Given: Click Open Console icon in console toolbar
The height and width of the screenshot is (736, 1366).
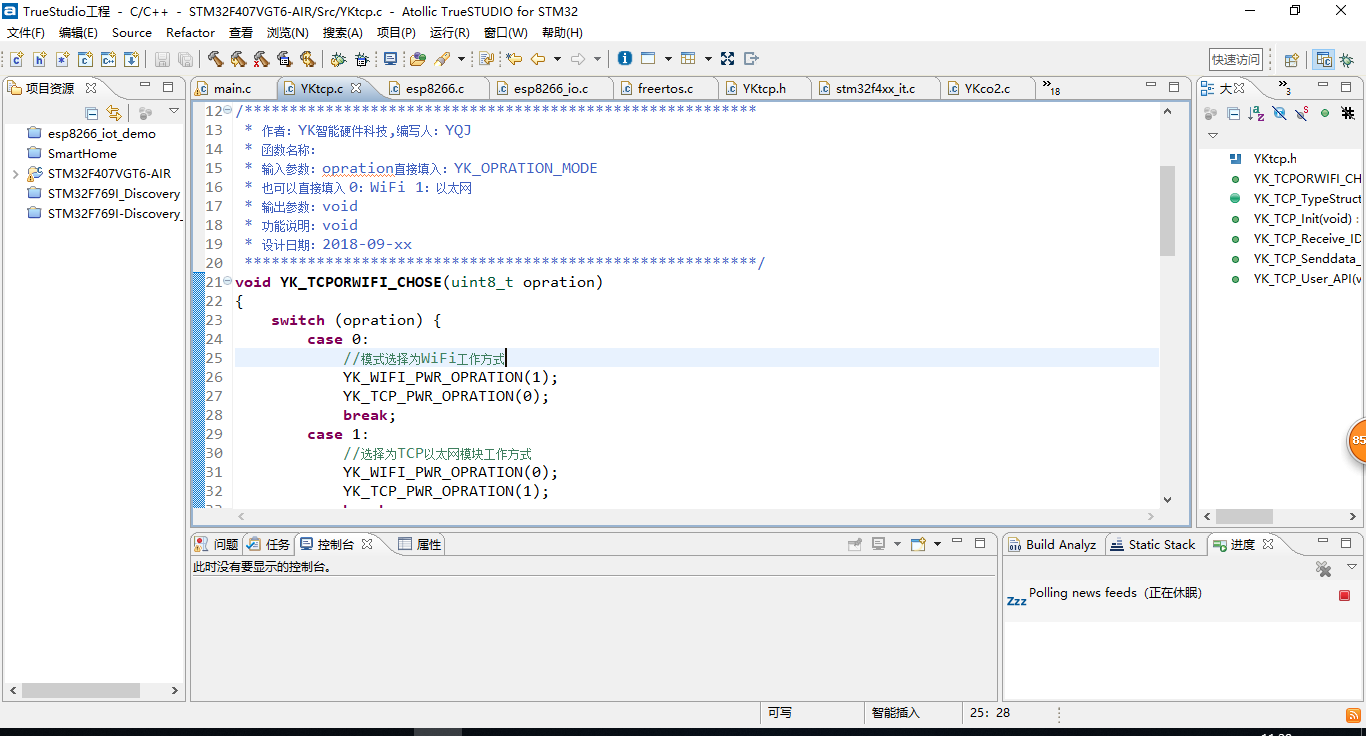Looking at the screenshot, I should (917, 544).
